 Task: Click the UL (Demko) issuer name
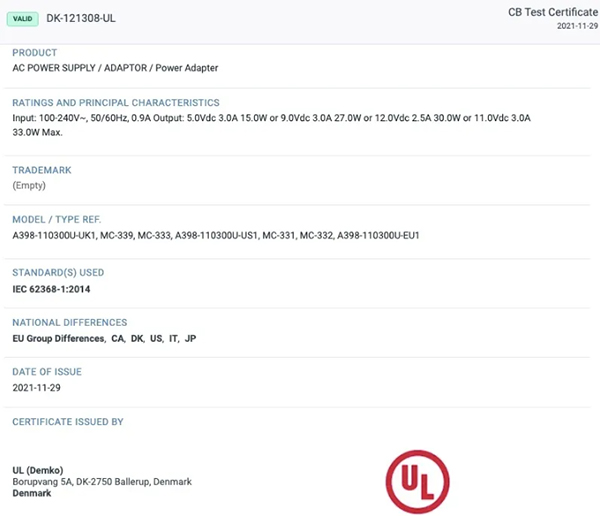[38, 470]
